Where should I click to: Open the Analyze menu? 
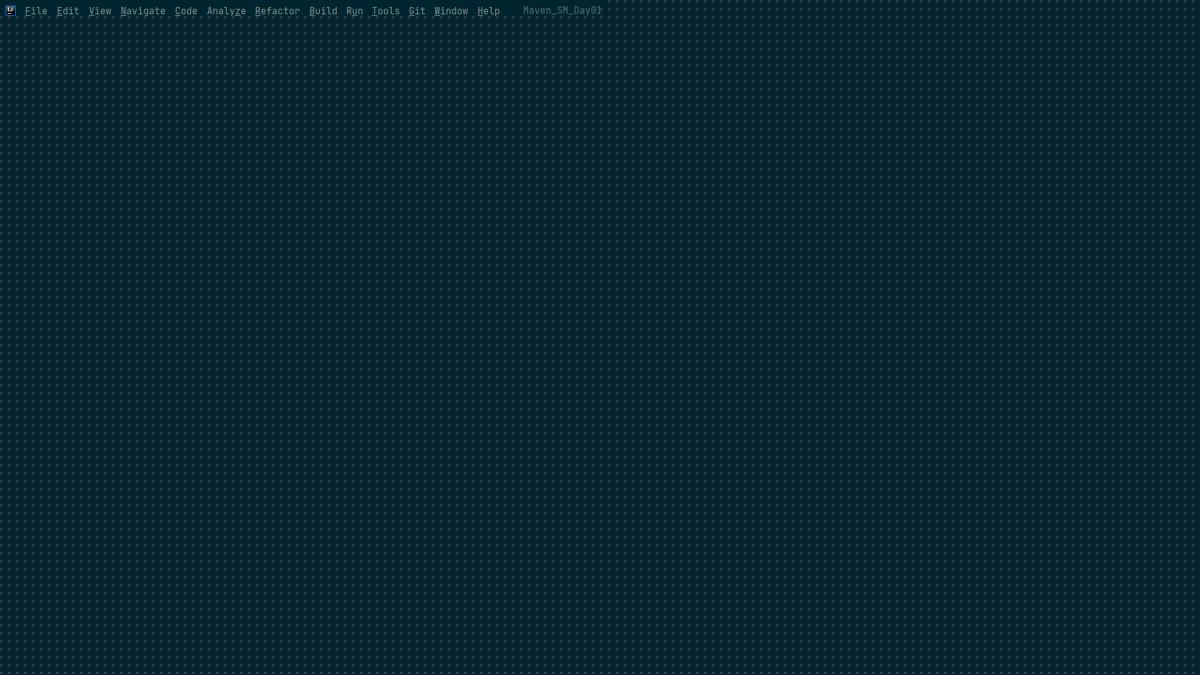[x=226, y=11]
